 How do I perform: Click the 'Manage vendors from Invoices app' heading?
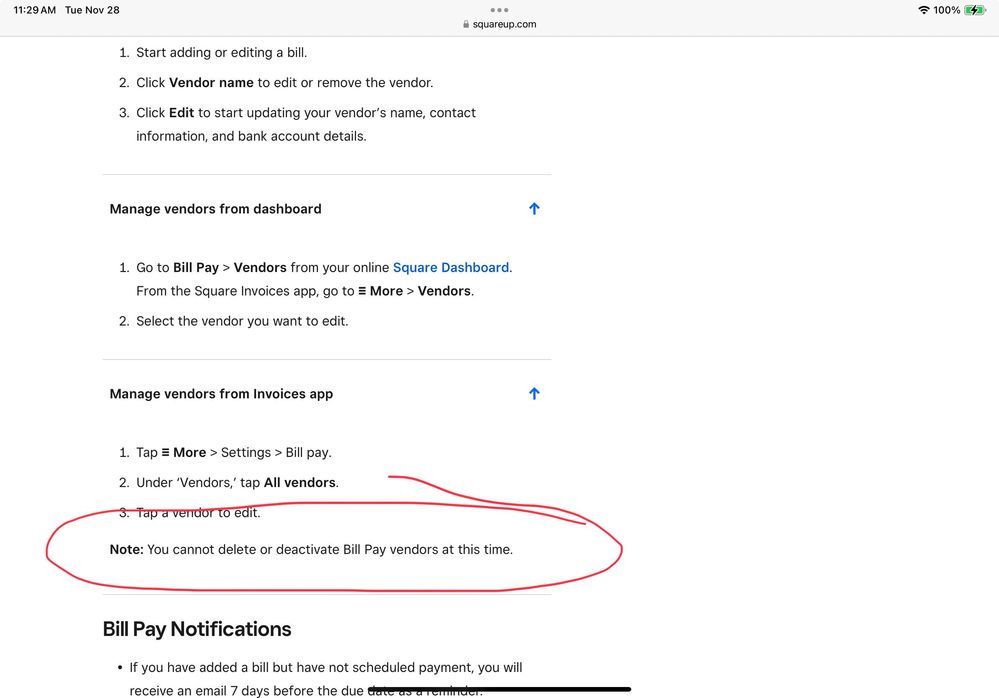tap(221, 394)
